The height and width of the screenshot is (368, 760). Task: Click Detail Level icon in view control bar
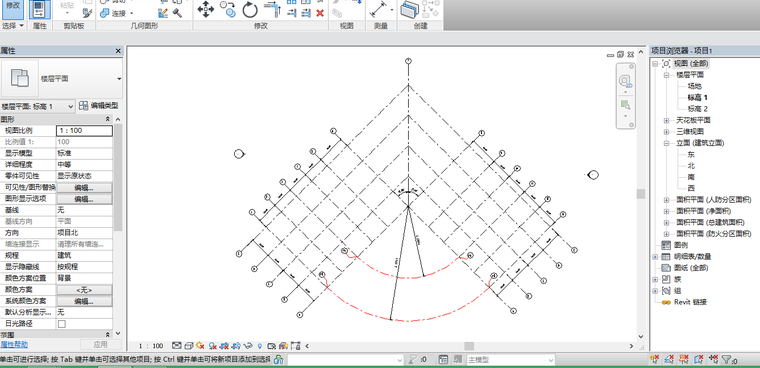click(x=176, y=346)
